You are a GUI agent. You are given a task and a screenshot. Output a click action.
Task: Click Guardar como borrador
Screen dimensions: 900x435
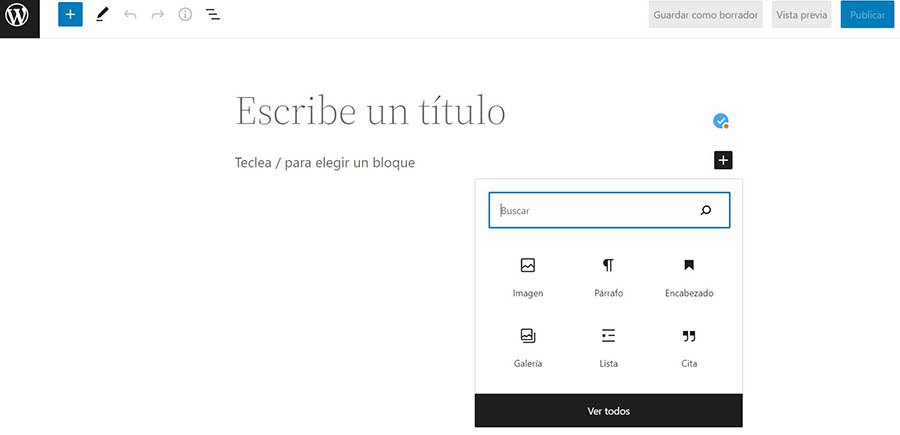click(705, 15)
